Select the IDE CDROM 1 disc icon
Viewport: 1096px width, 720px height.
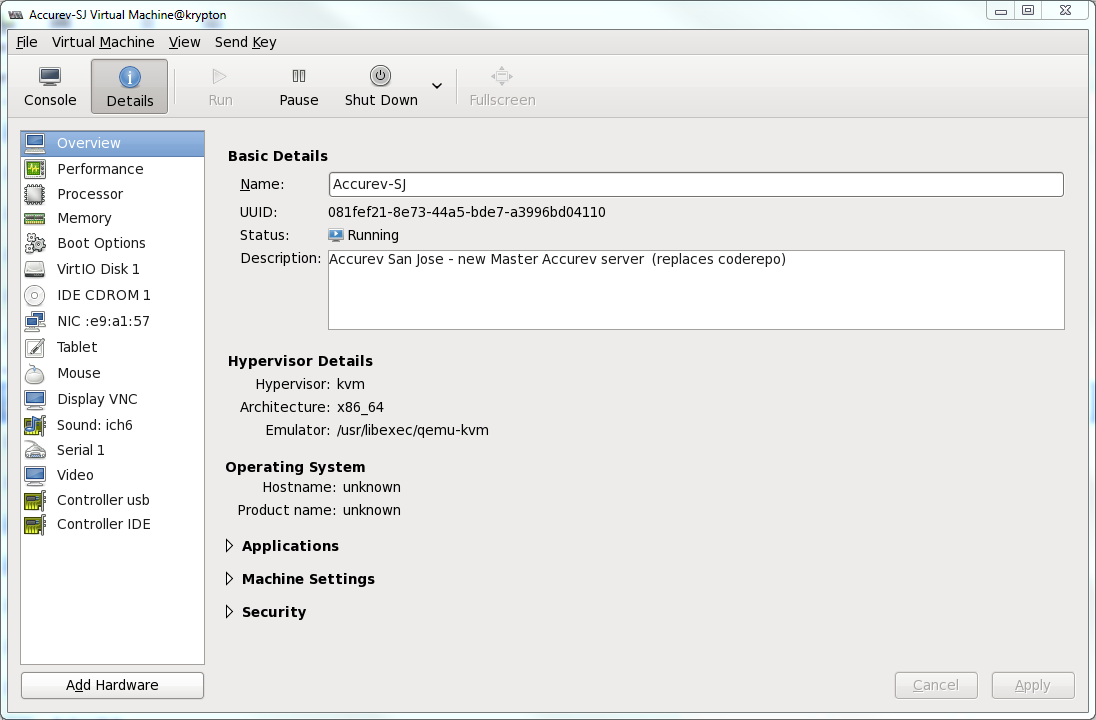tap(35, 295)
